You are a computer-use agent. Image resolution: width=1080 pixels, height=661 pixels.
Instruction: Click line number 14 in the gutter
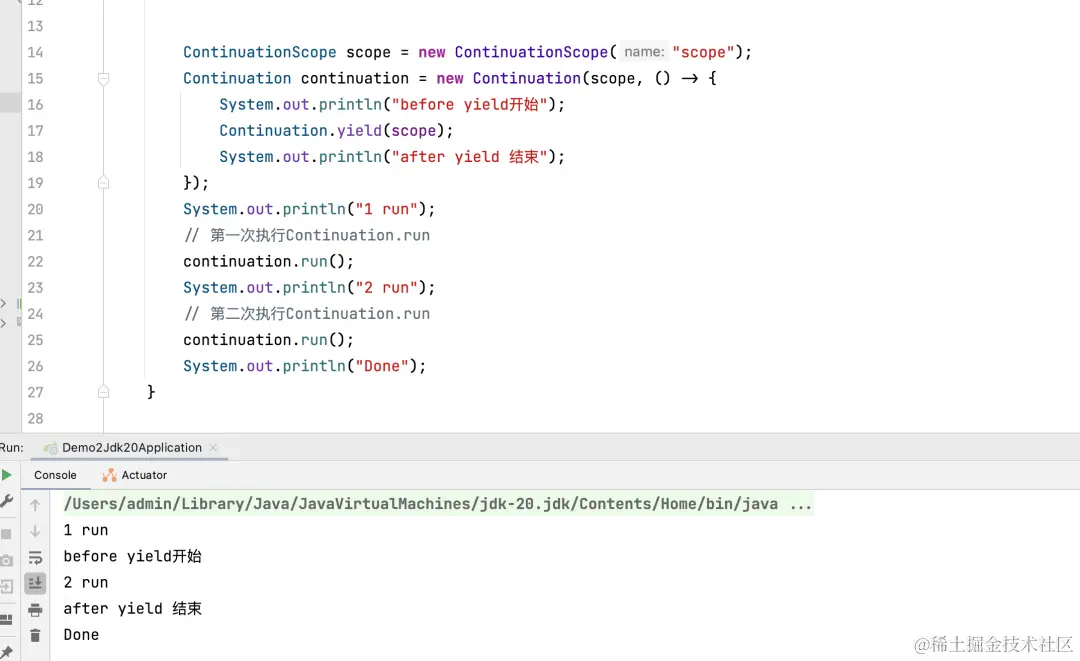click(x=35, y=52)
